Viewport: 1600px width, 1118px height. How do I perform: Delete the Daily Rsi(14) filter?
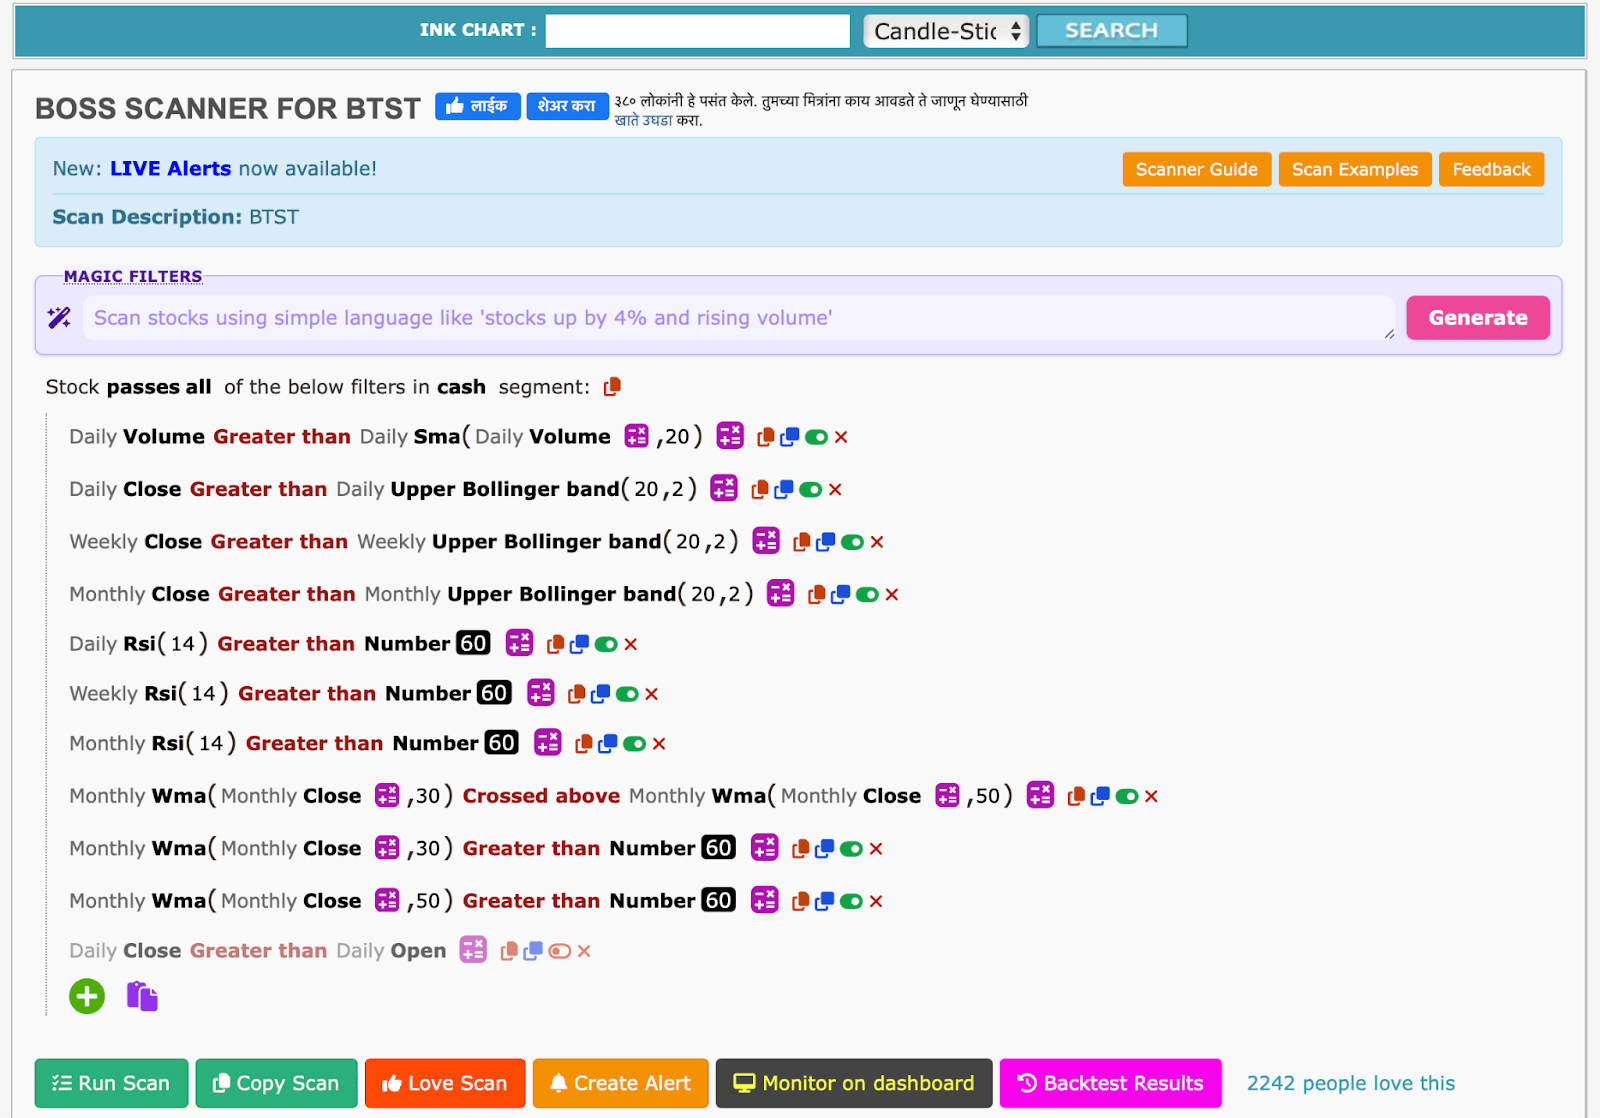point(631,645)
